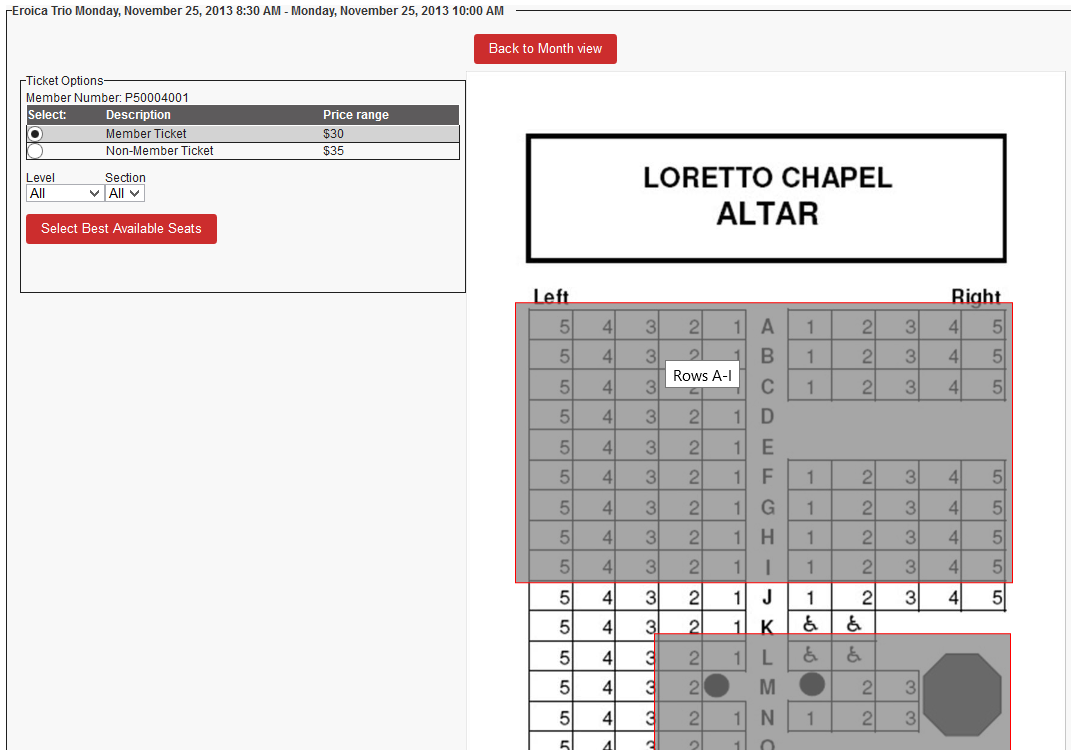Image resolution: width=1071 pixels, height=750 pixels.
Task: Click the Rows A-I label
Action: click(x=702, y=375)
